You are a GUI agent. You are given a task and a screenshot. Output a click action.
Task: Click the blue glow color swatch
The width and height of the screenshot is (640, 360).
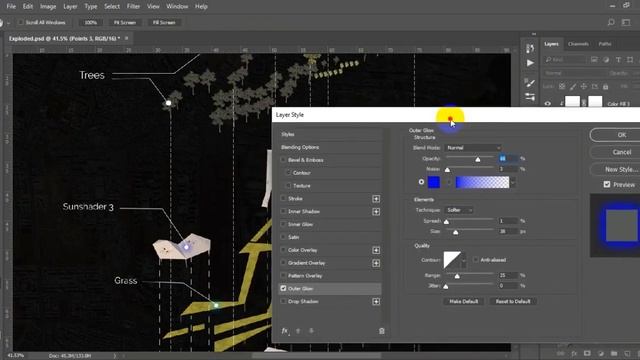pos(433,182)
